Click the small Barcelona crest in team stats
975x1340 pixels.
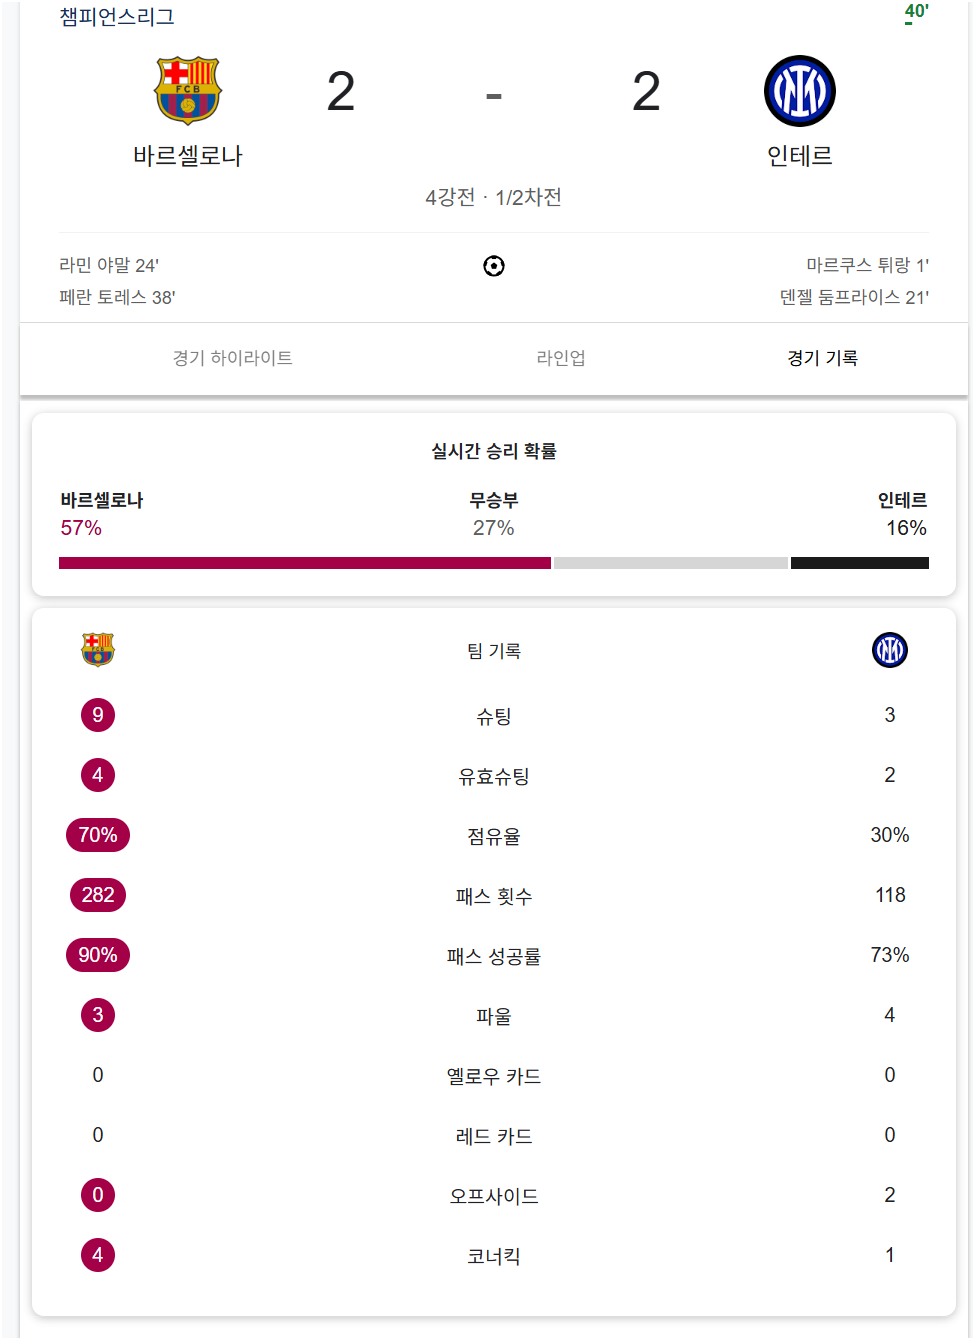pos(98,650)
